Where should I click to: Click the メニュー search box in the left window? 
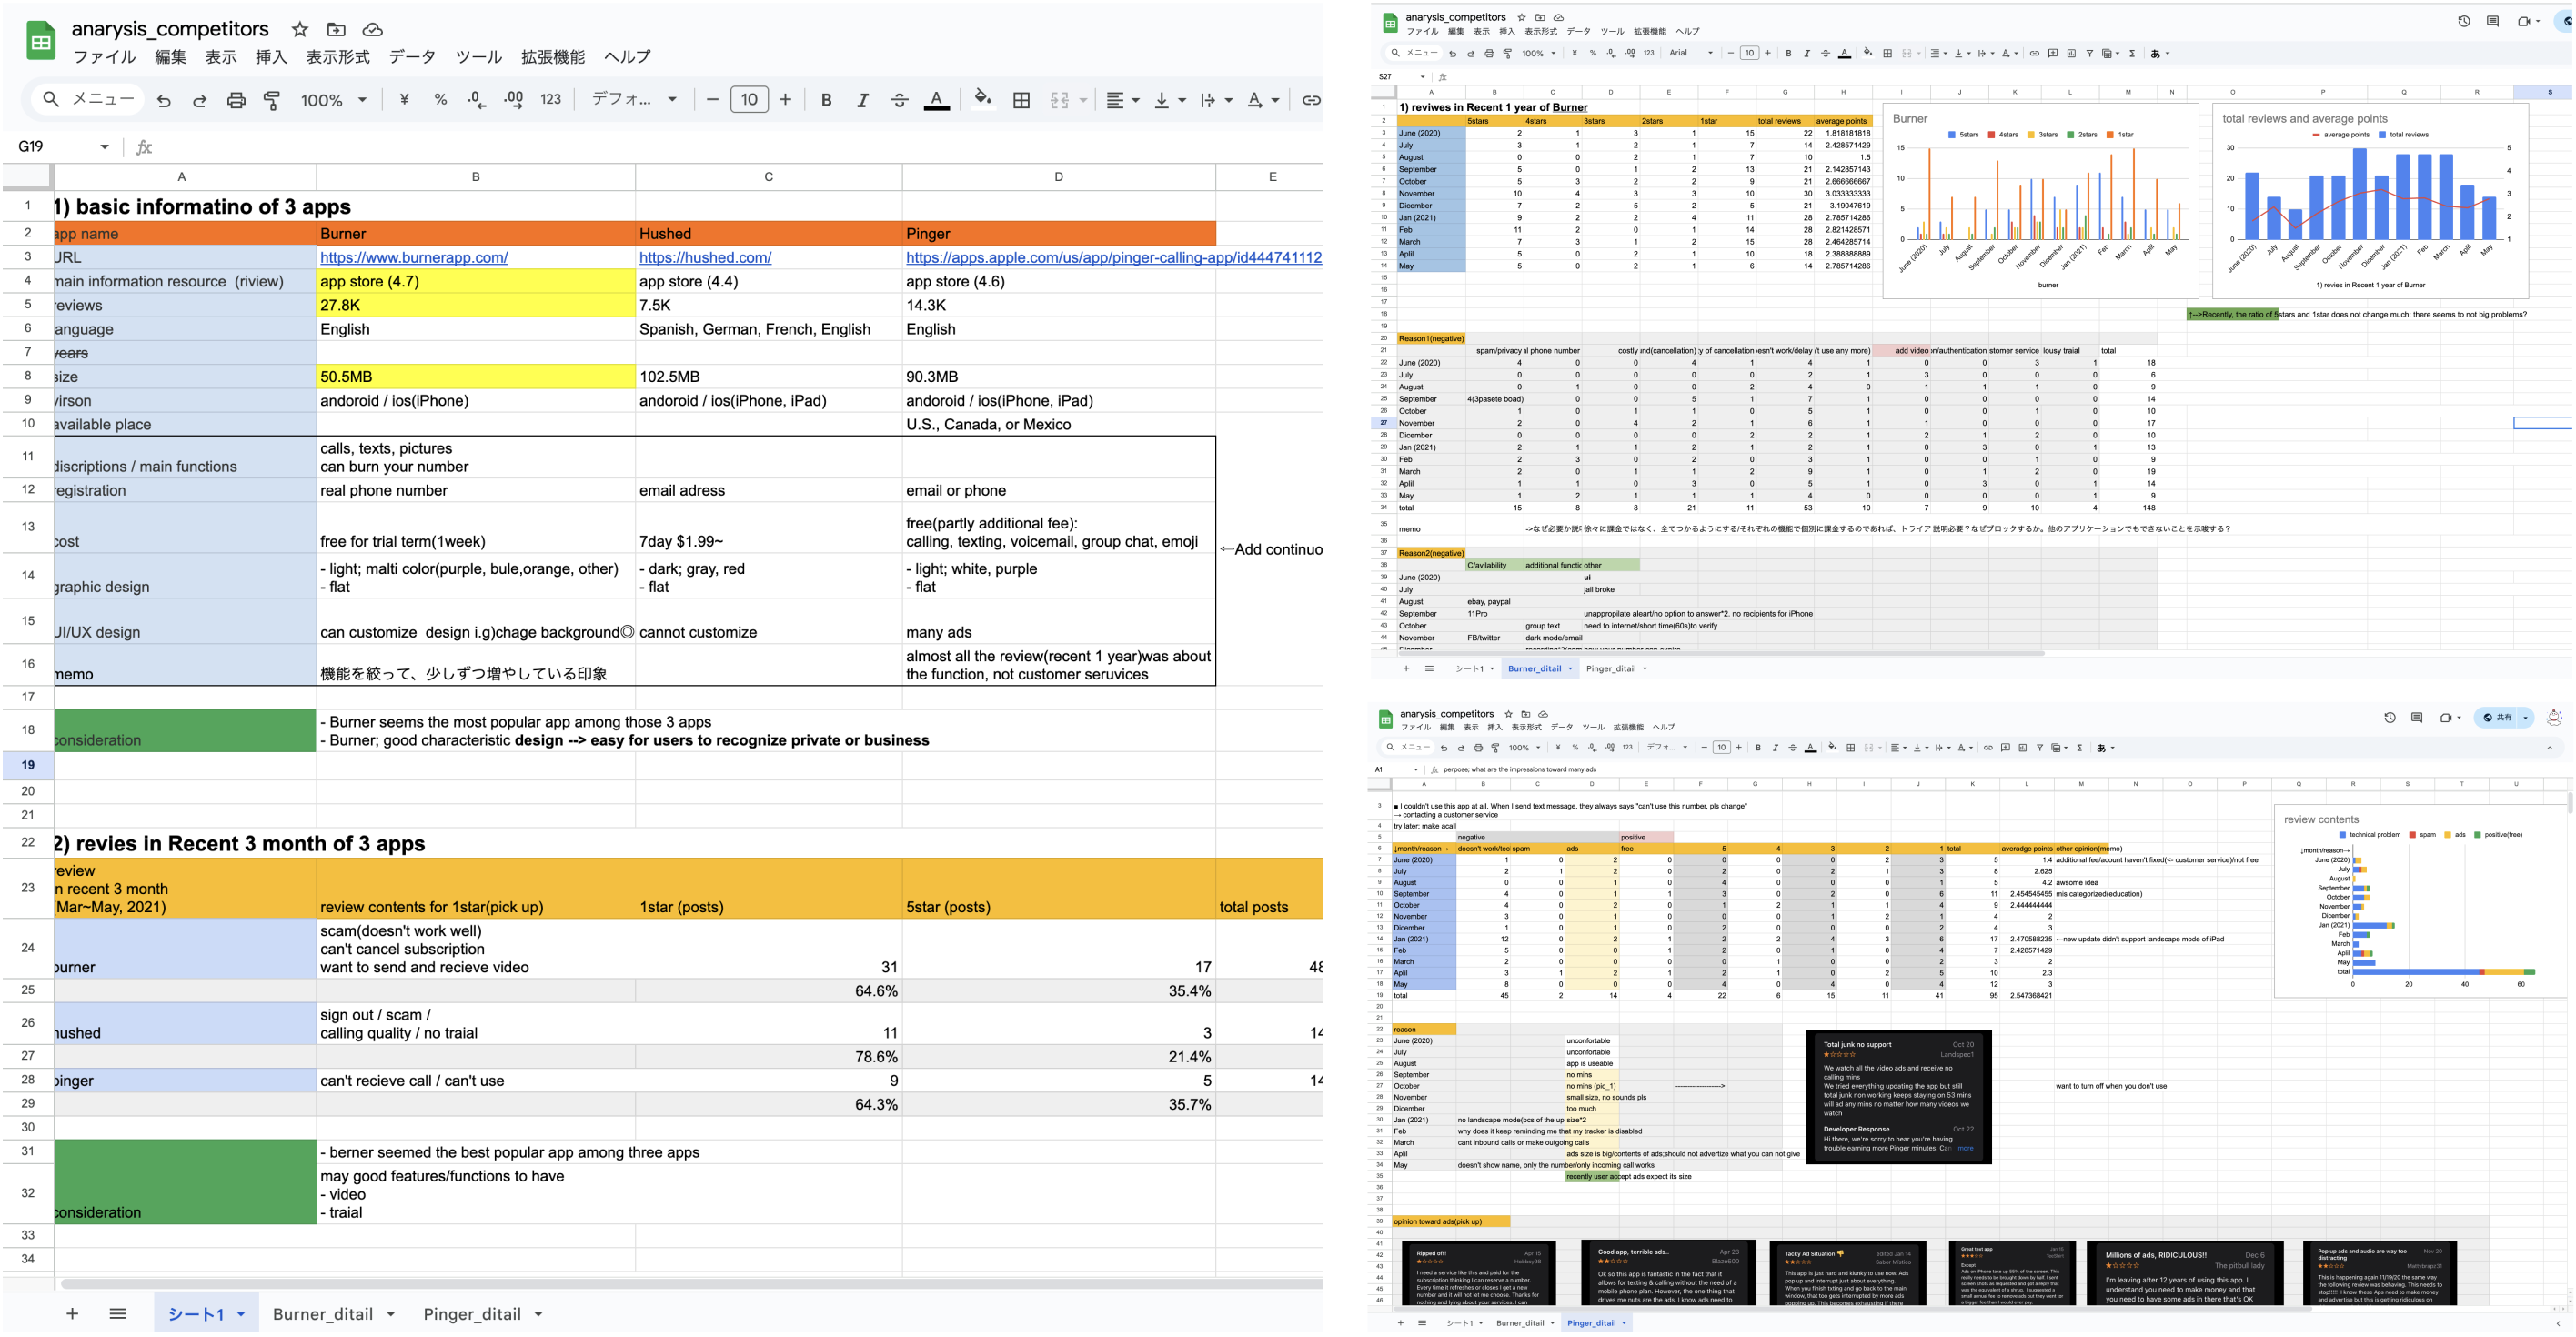click(88, 100)
